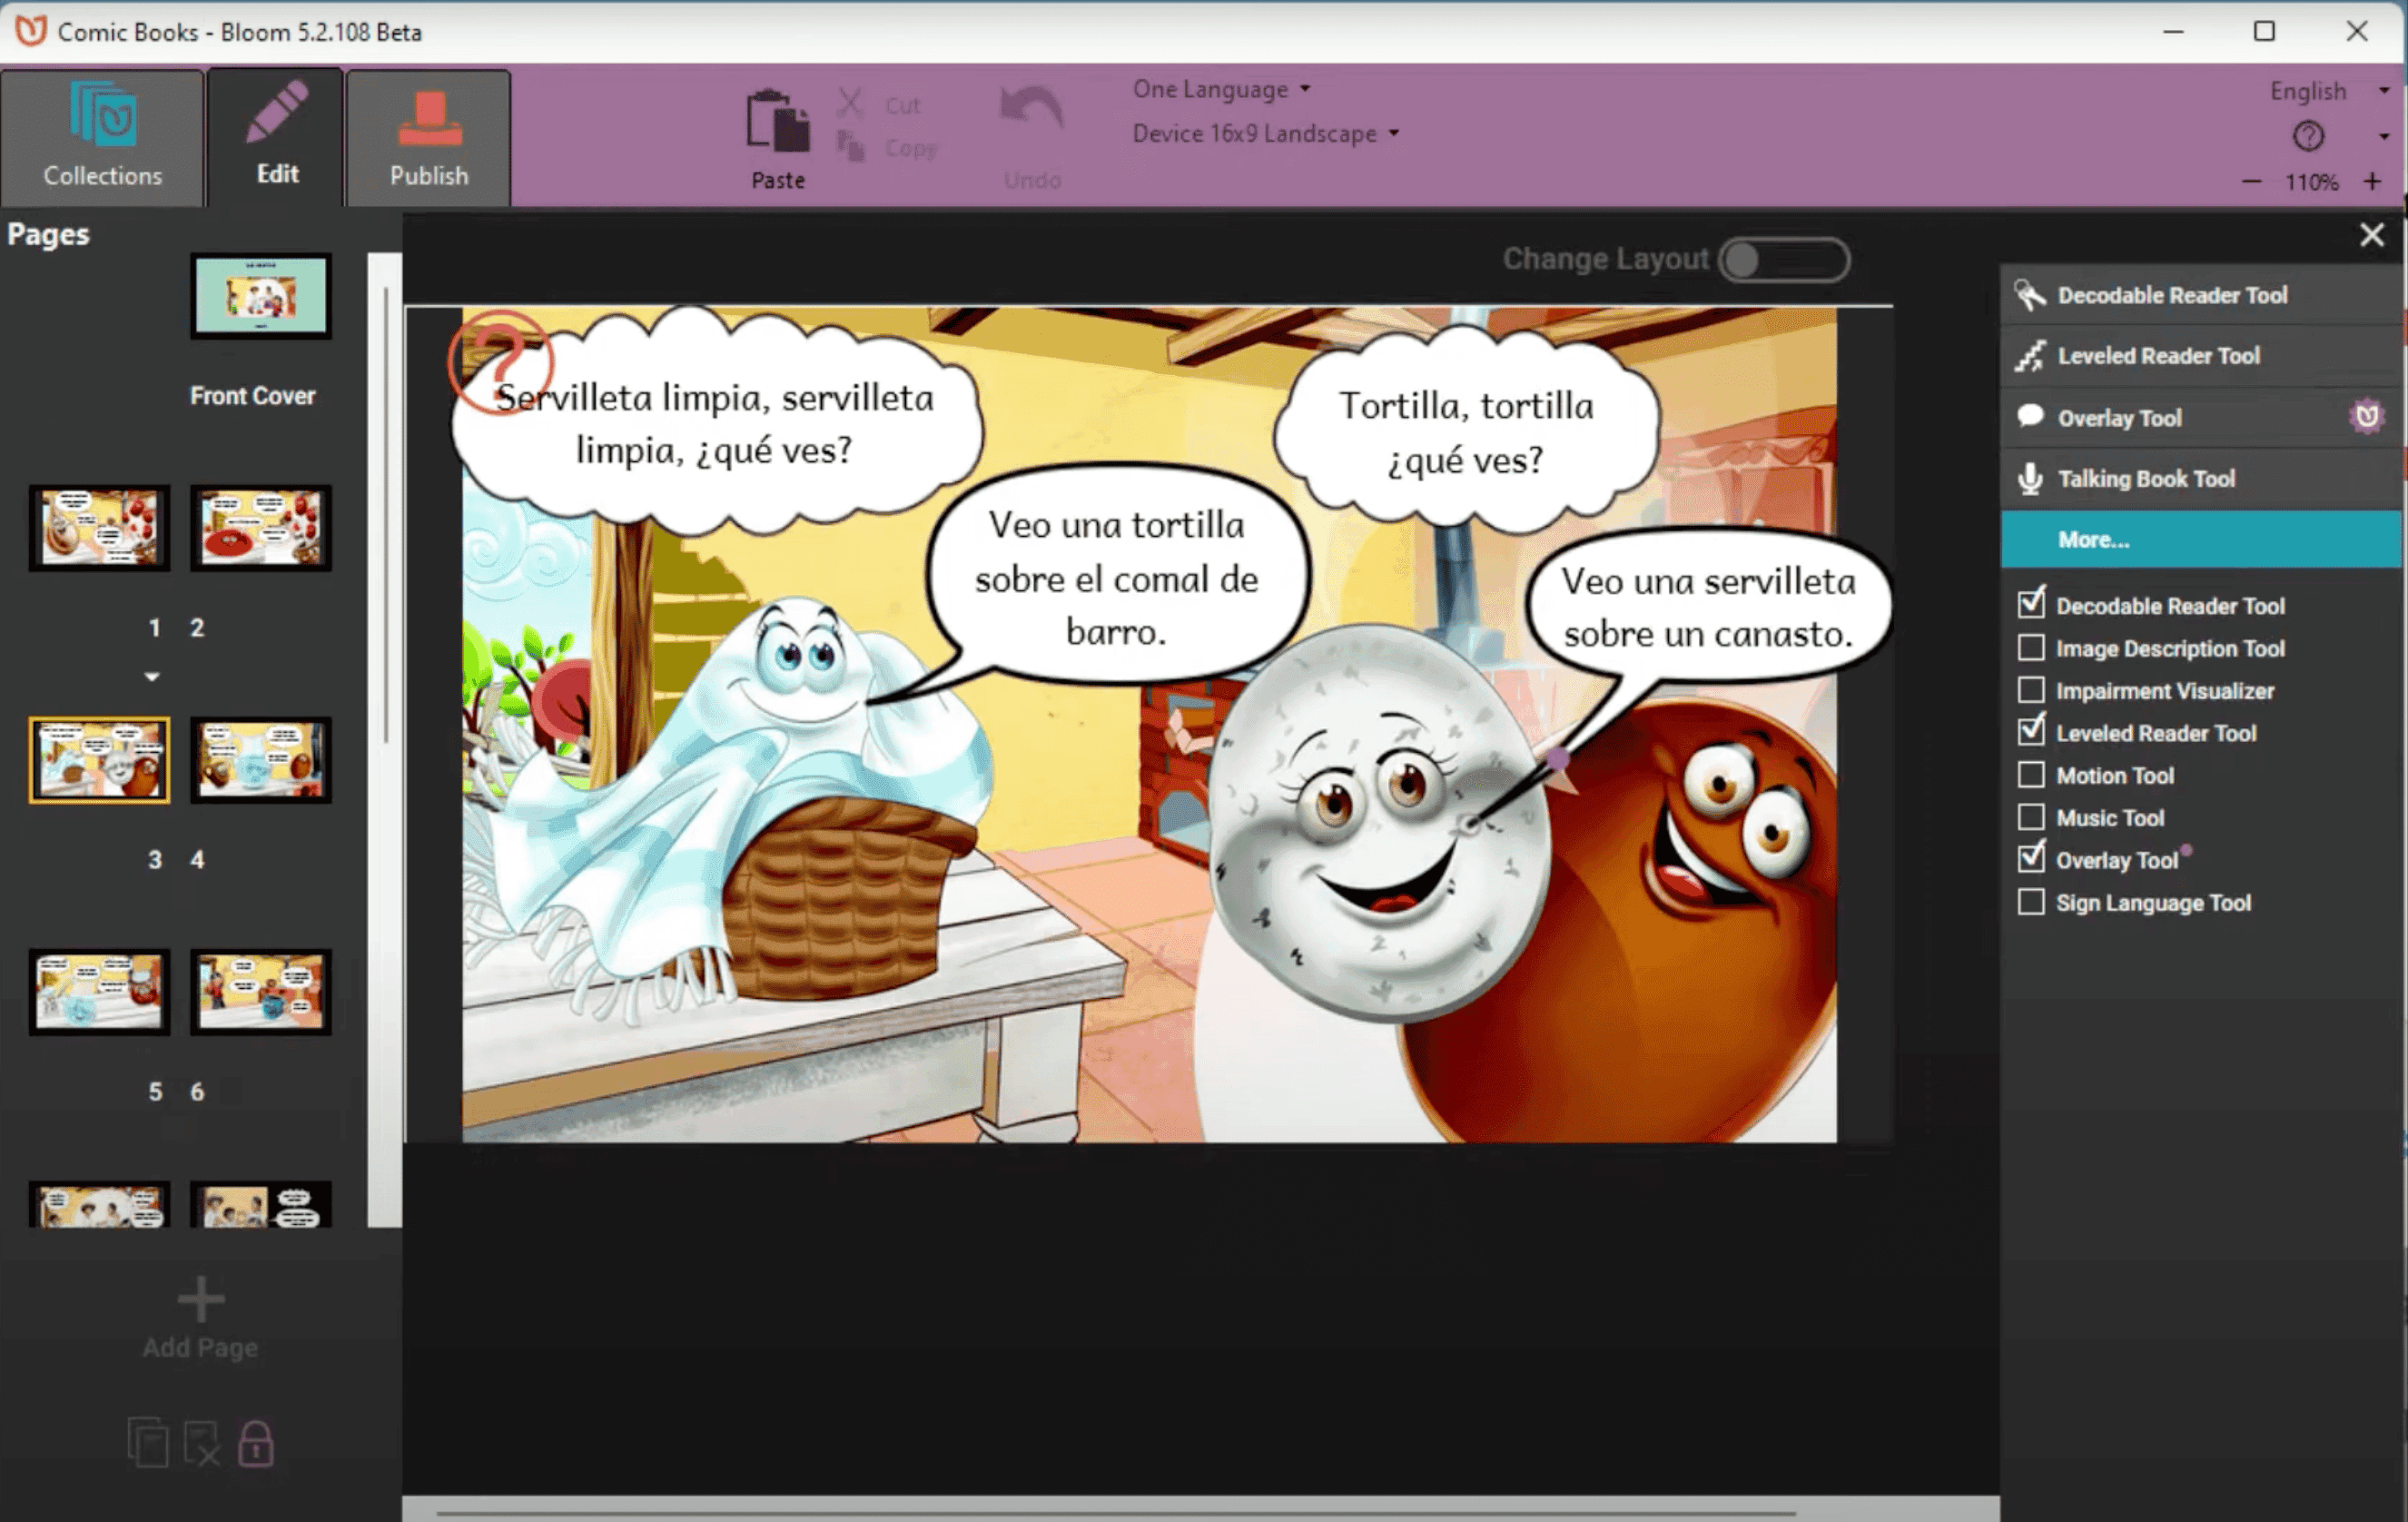
Task: Click the 'Servilleta limpia' speech bubble text
Action: tap(714, 424)
